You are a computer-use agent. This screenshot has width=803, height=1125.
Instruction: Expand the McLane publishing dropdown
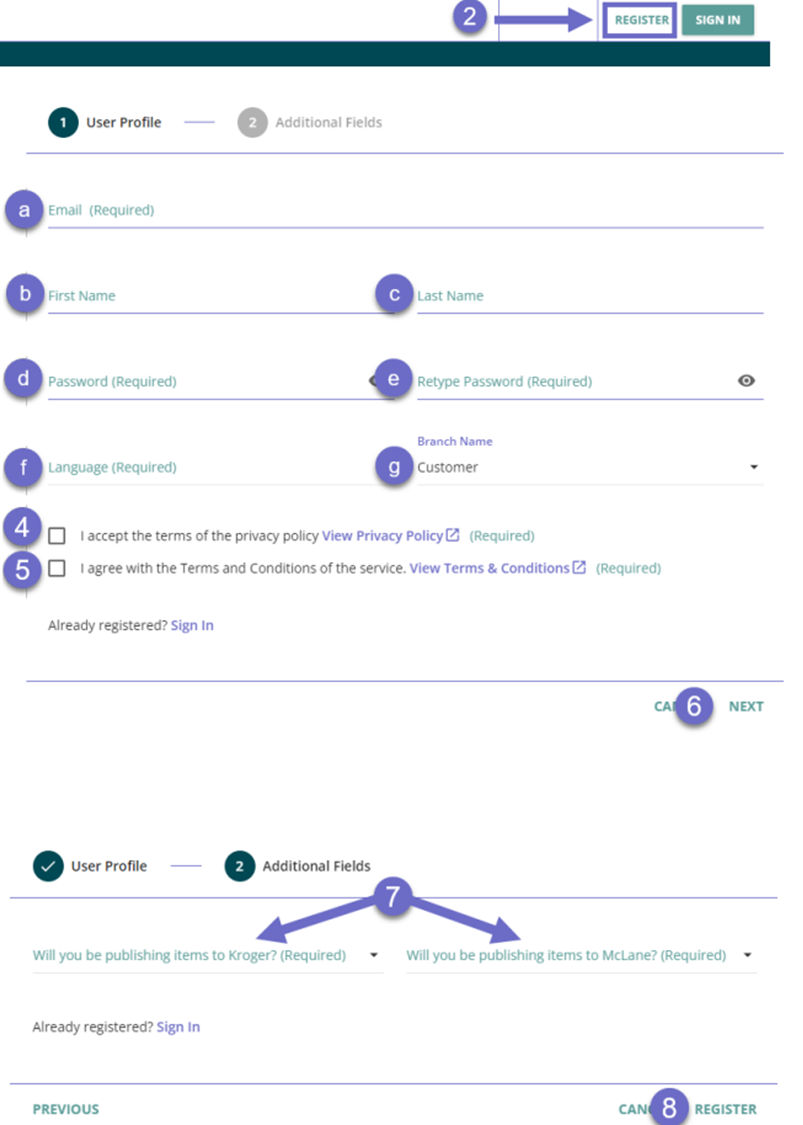[x=747, y=955]
